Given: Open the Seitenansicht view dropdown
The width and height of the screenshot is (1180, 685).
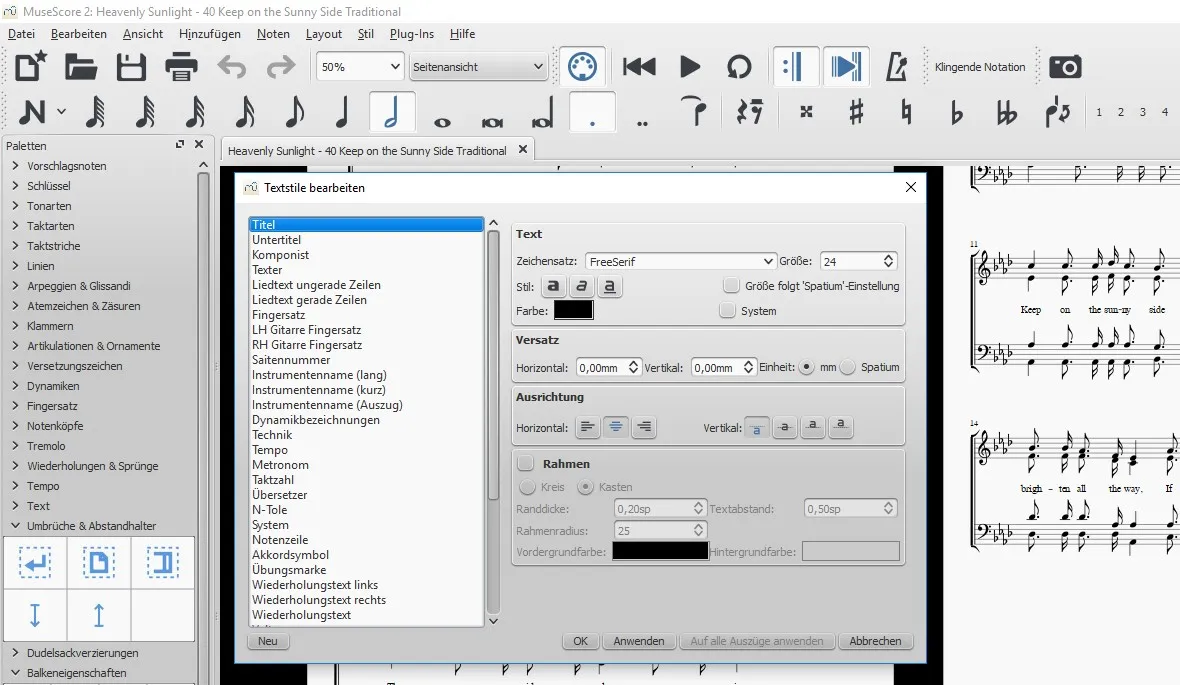Looking at the screenshot, I should coord(477,66).
